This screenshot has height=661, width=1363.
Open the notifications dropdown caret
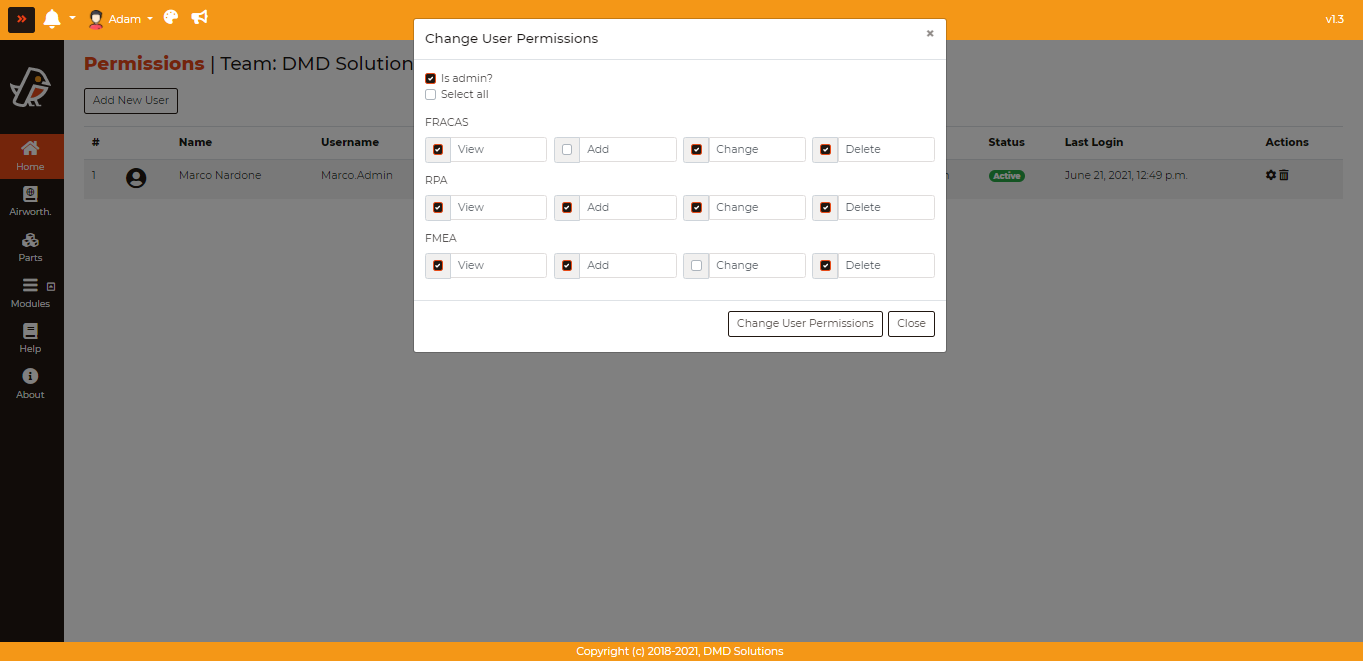point(73,19)
